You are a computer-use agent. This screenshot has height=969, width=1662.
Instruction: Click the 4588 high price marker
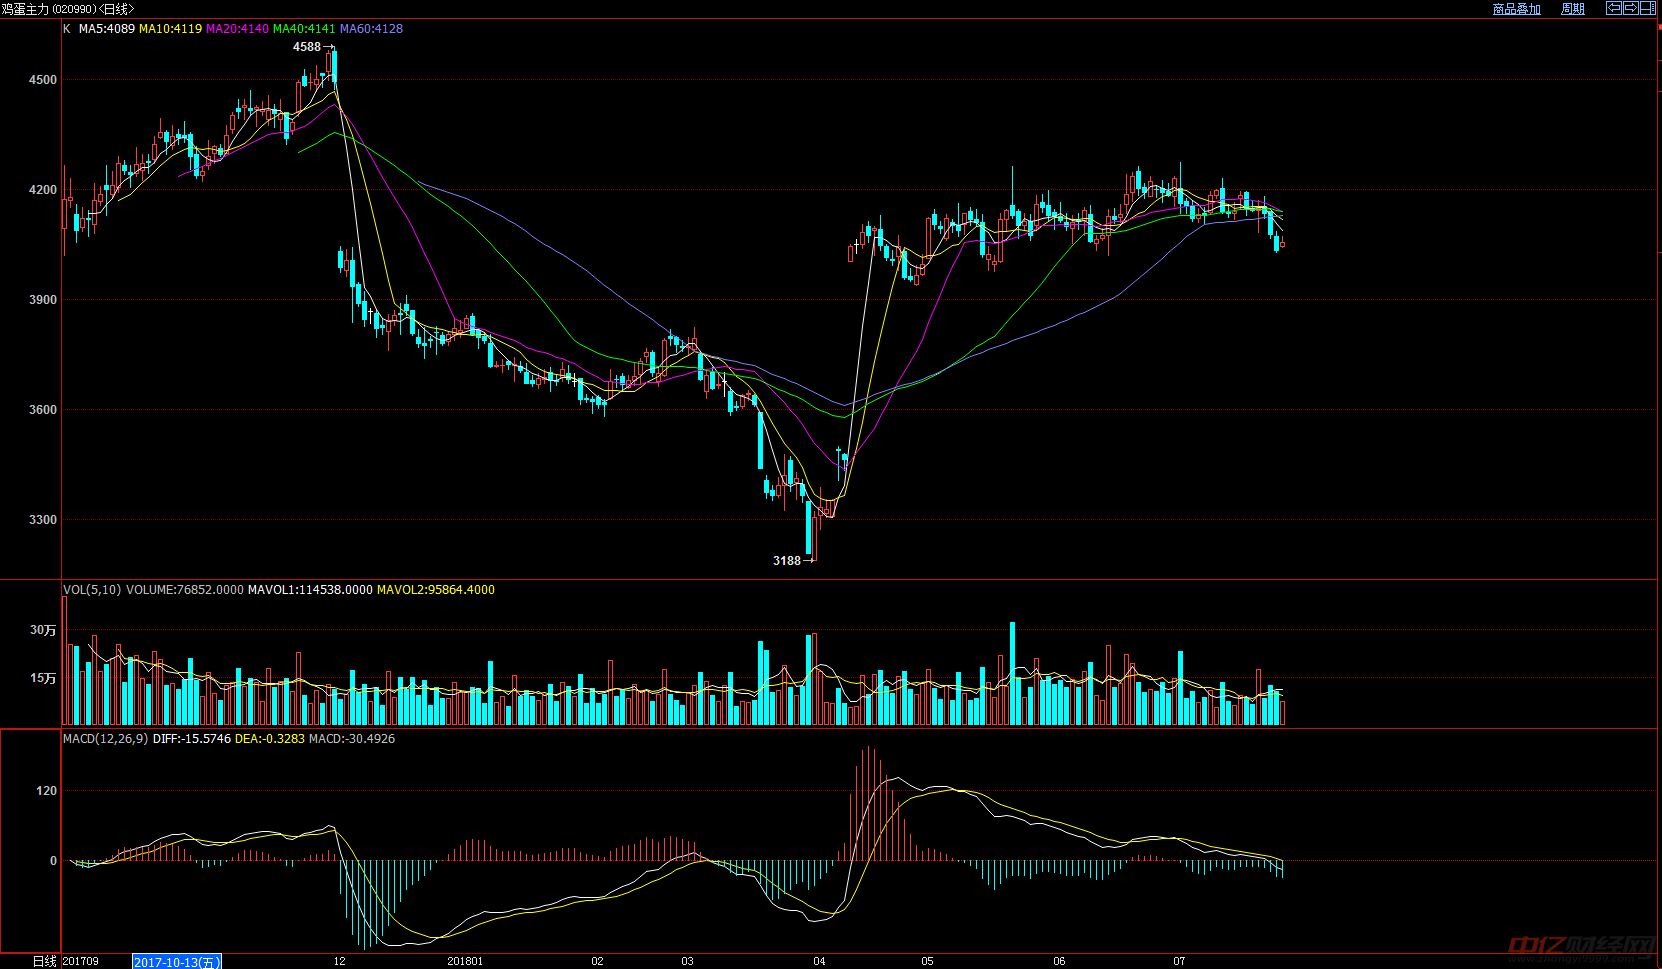click(x=307, y=47)
